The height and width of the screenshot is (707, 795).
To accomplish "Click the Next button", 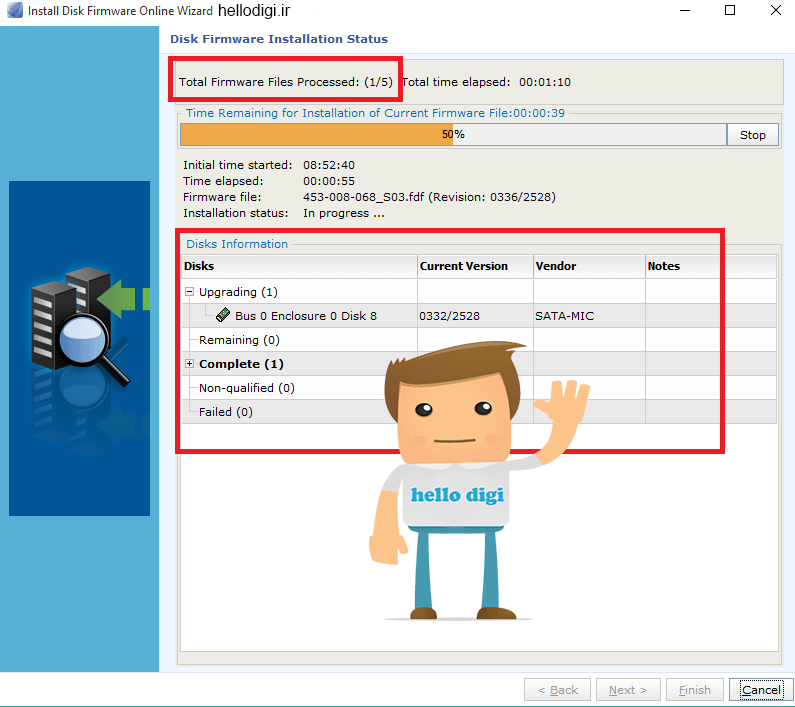I will [628, 690].
